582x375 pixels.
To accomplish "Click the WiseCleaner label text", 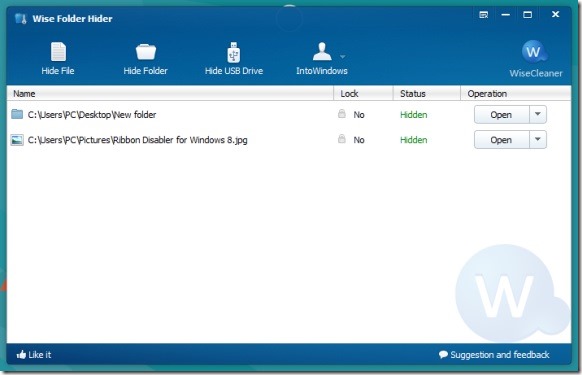I will coord(536,74).
